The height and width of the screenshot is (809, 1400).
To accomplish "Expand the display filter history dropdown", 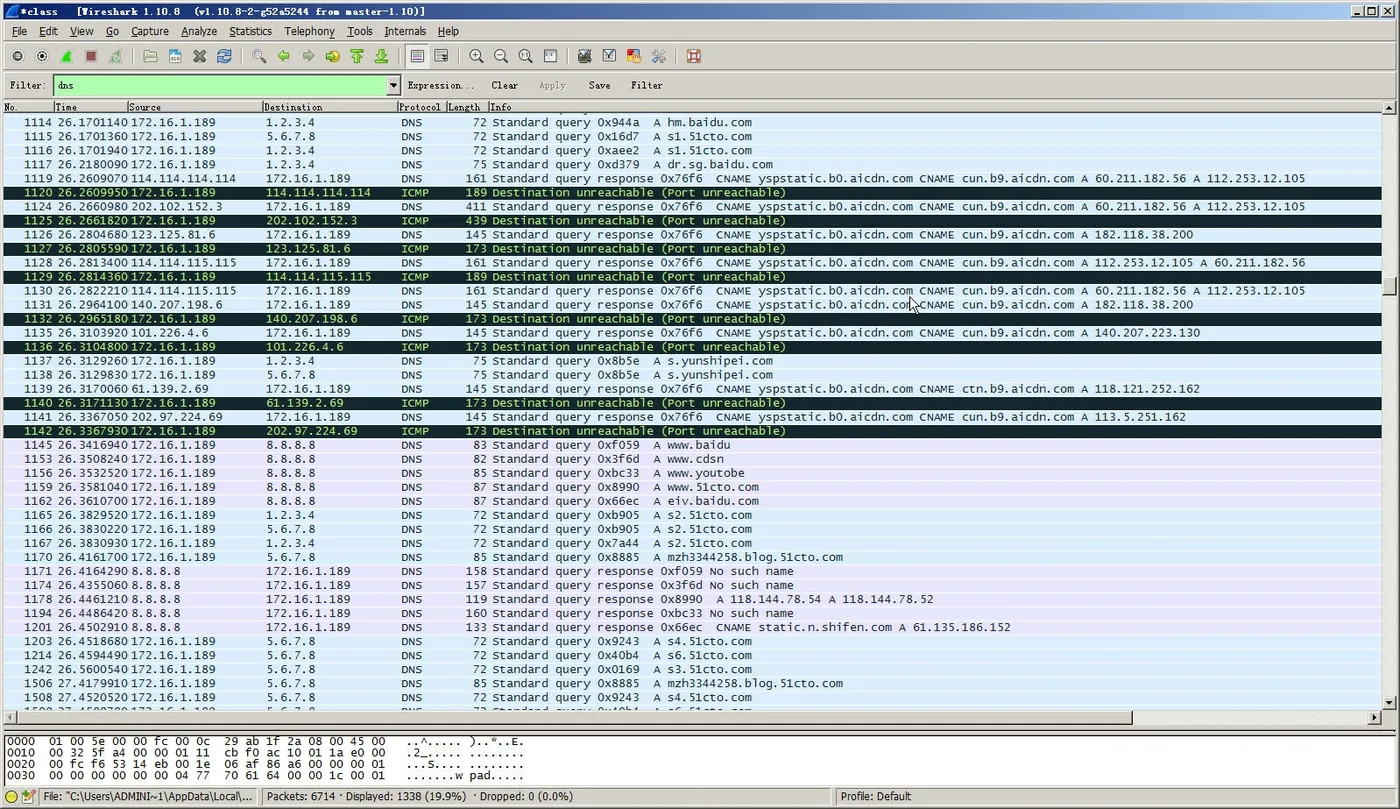I will pos(393,86).
